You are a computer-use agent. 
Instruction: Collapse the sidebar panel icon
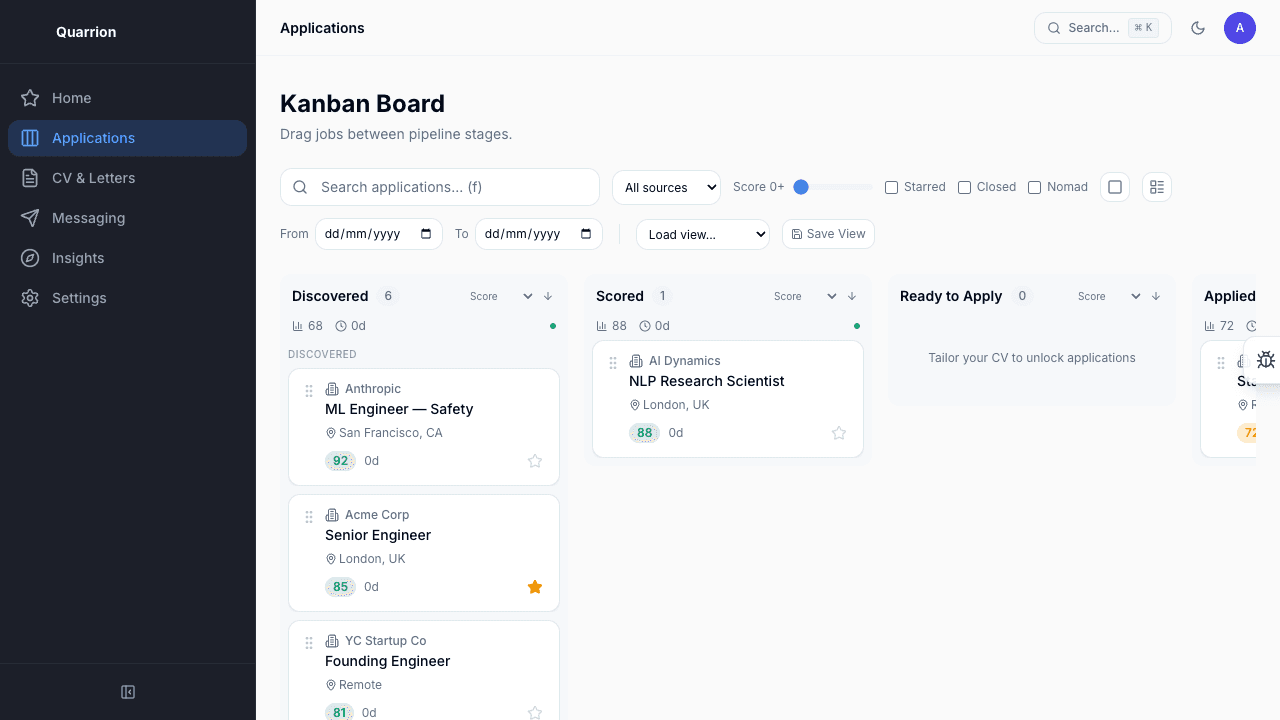point(128,692)
